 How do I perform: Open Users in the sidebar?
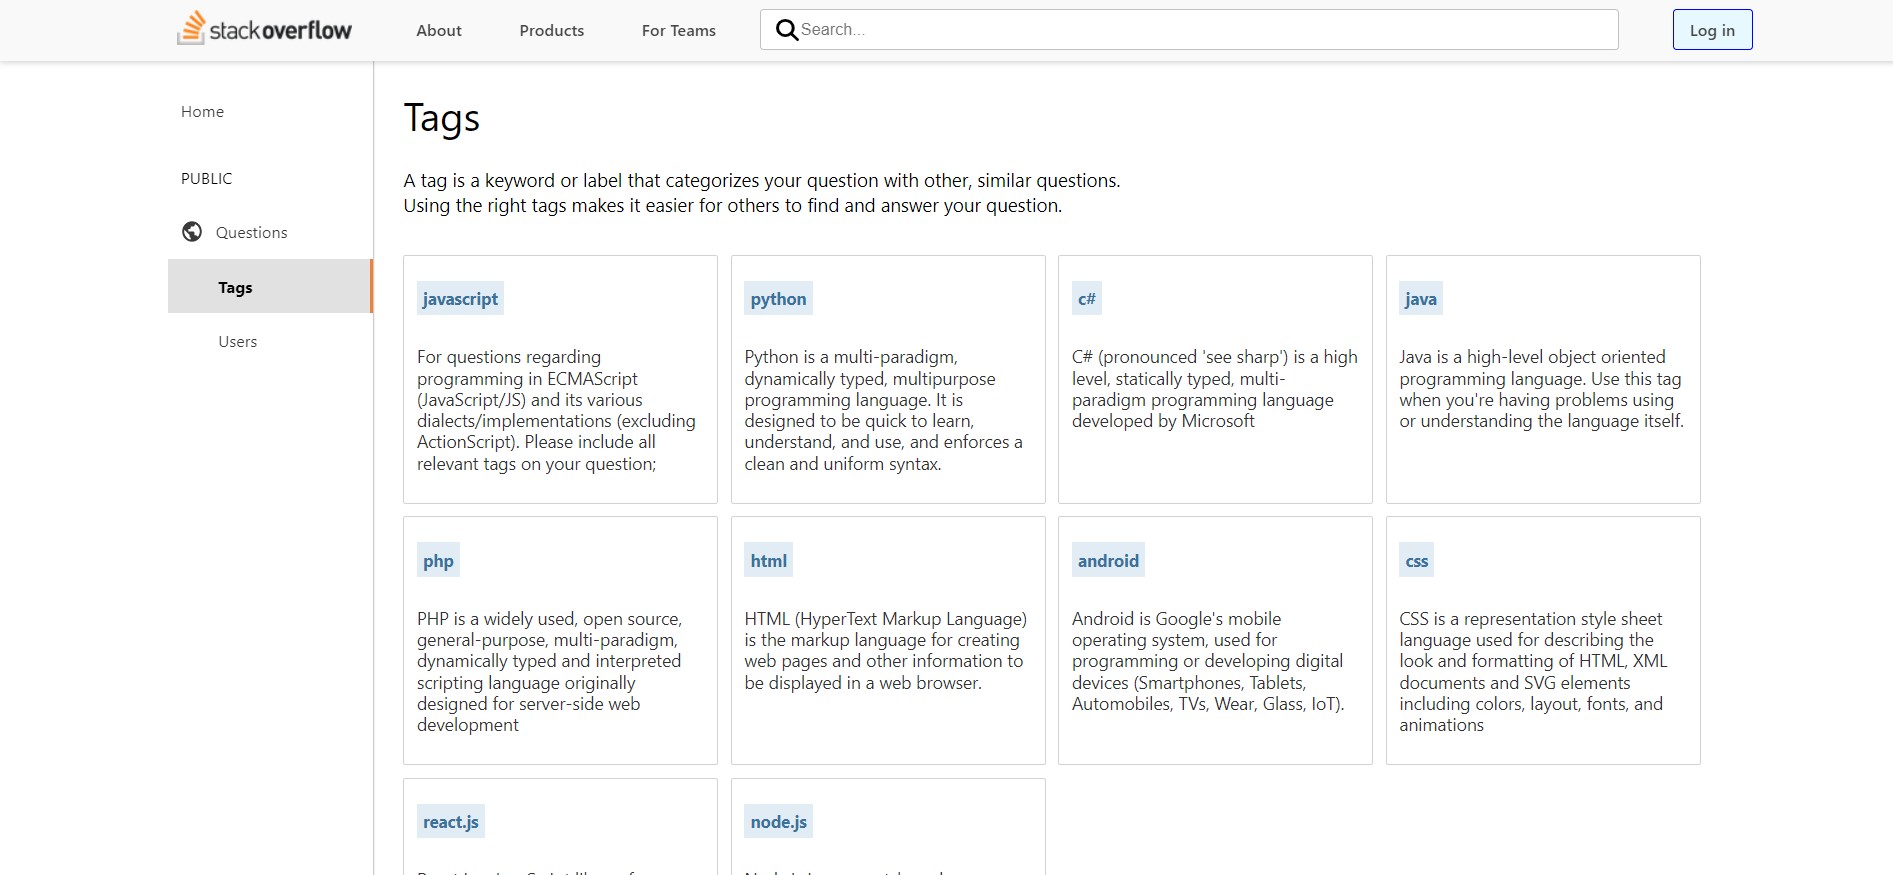[x=238, y=341]
